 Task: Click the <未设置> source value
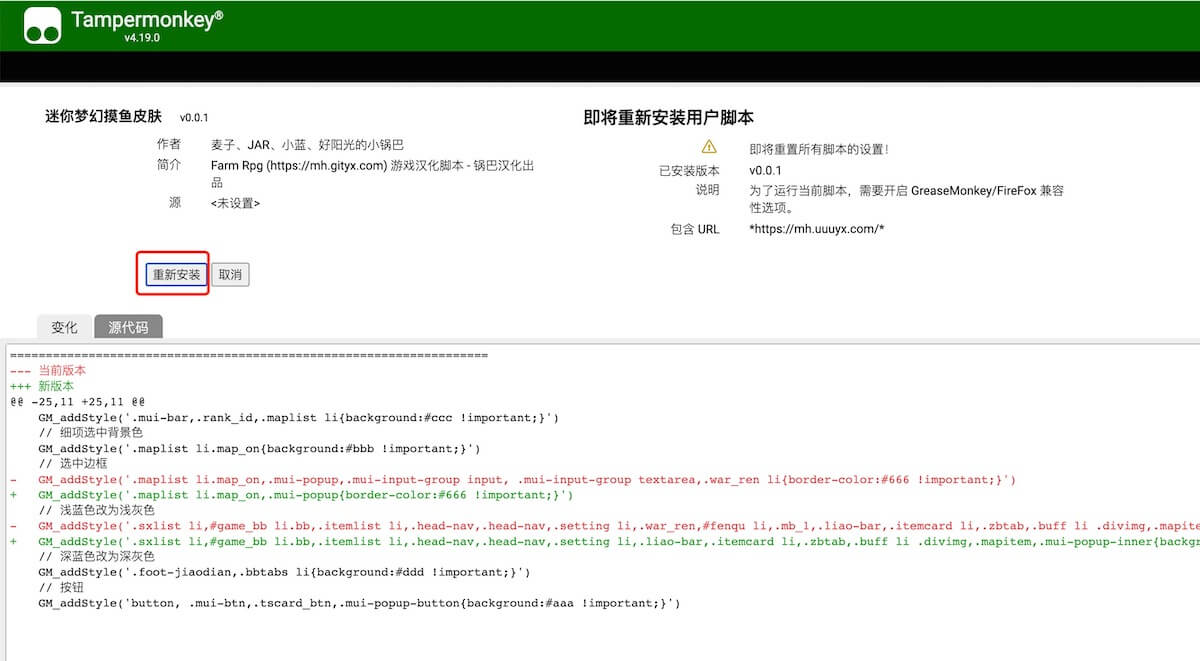coord(235,203)
